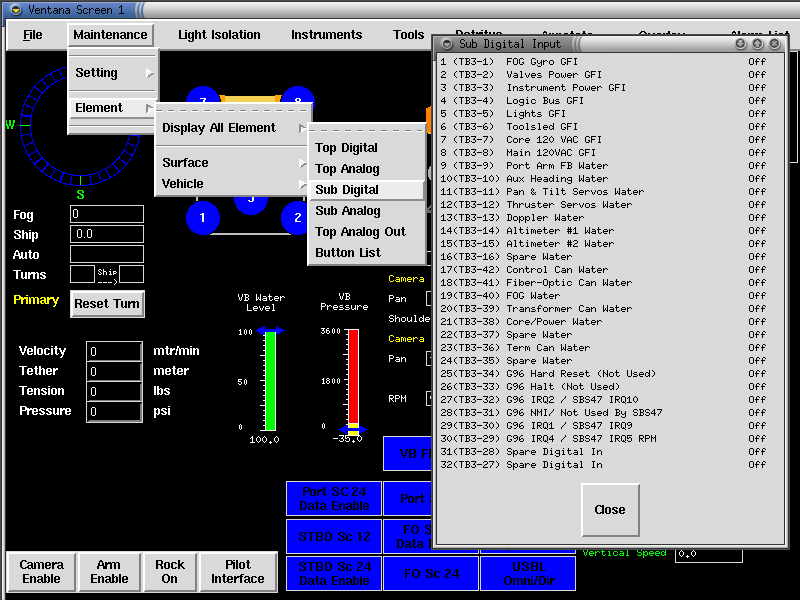Click the Reset Turn button
The height and width of the screenshot is (600, 800).
(107, 304)
